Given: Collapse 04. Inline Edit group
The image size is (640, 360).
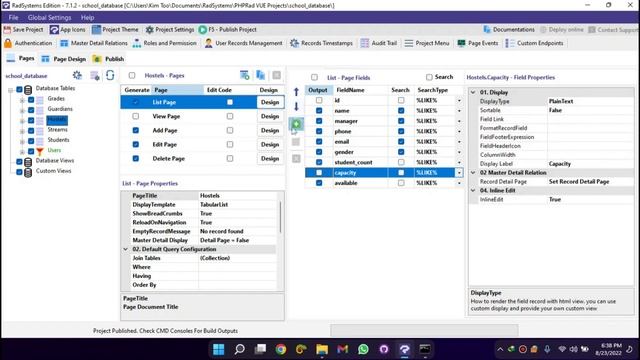Looking at the screenshot, I should (x=473, y=191).
